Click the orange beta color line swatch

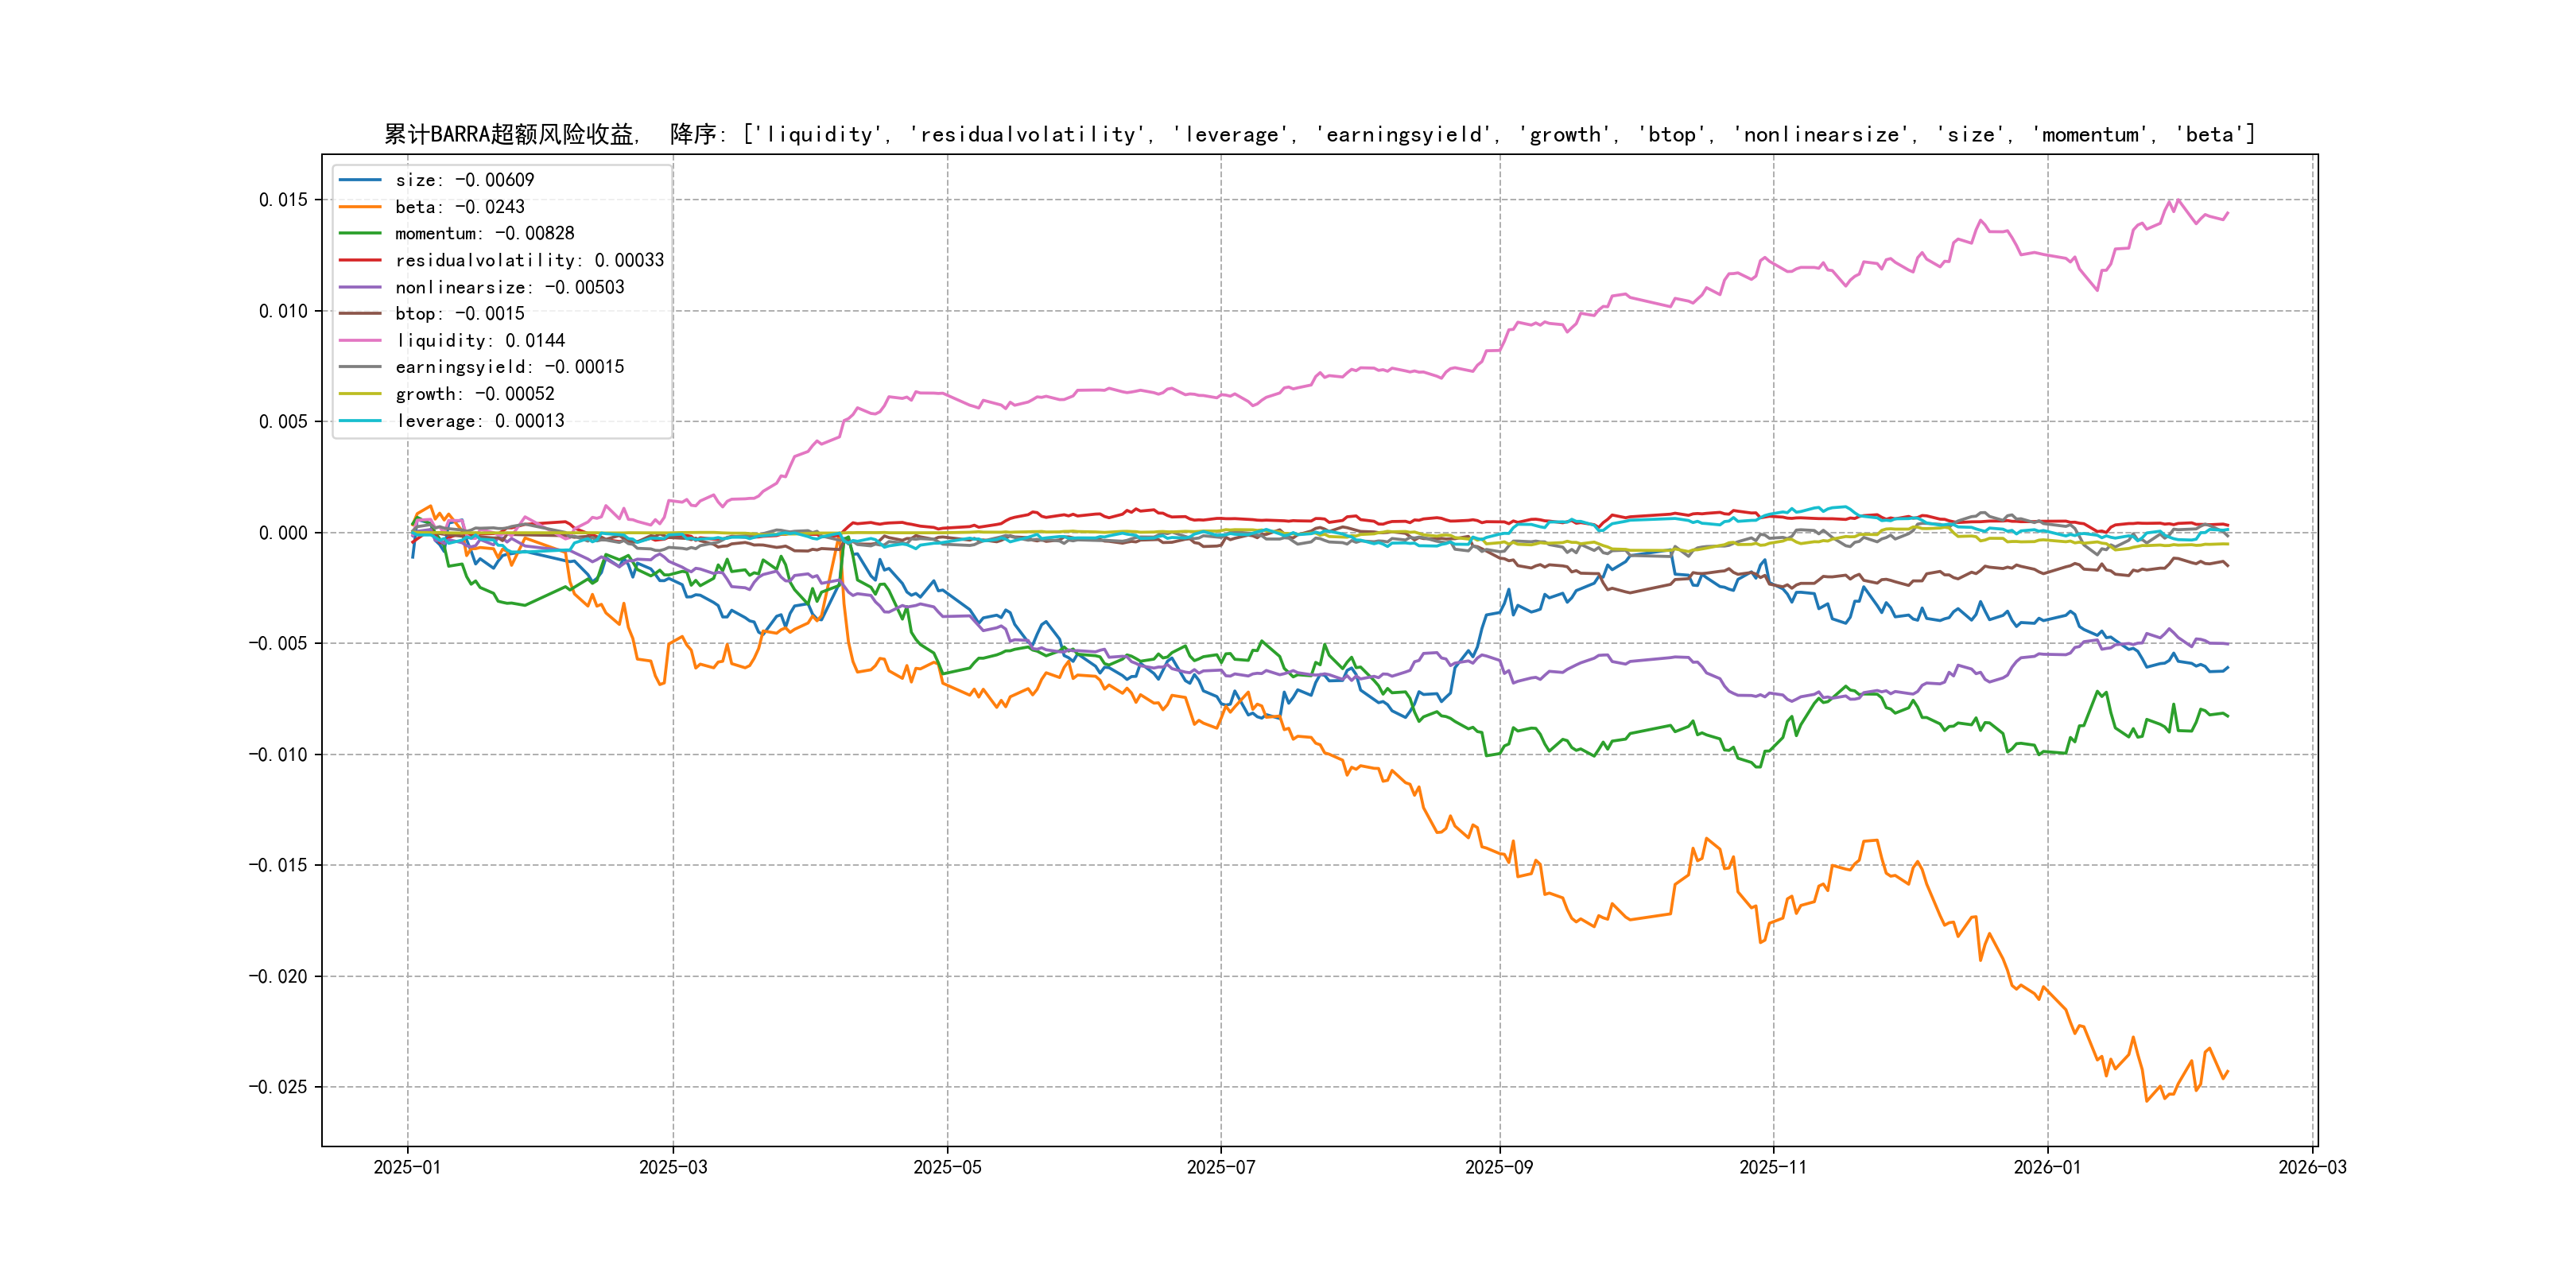tap(360, 207)
